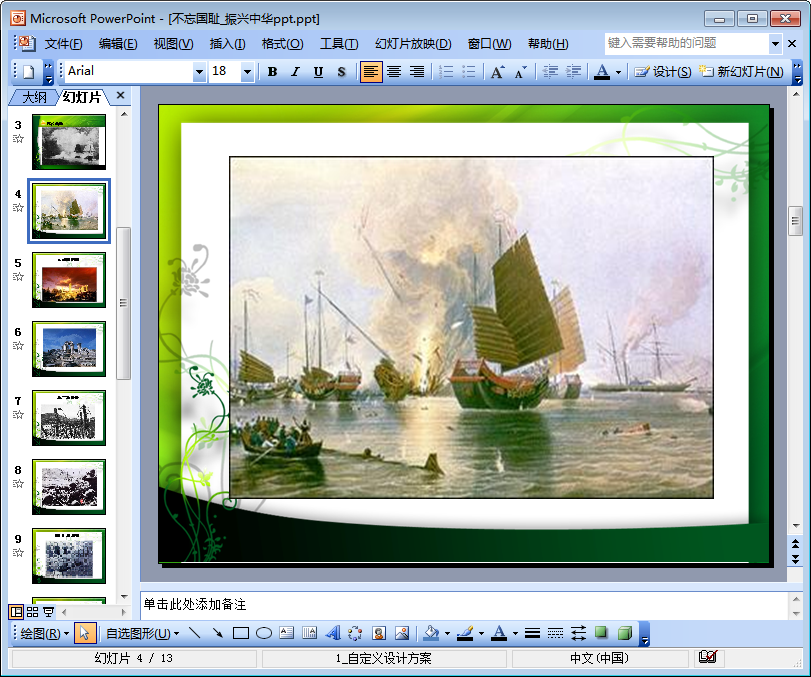Select Align Right alignment
The width and height of the screenshot is (811, 677).
417,72
